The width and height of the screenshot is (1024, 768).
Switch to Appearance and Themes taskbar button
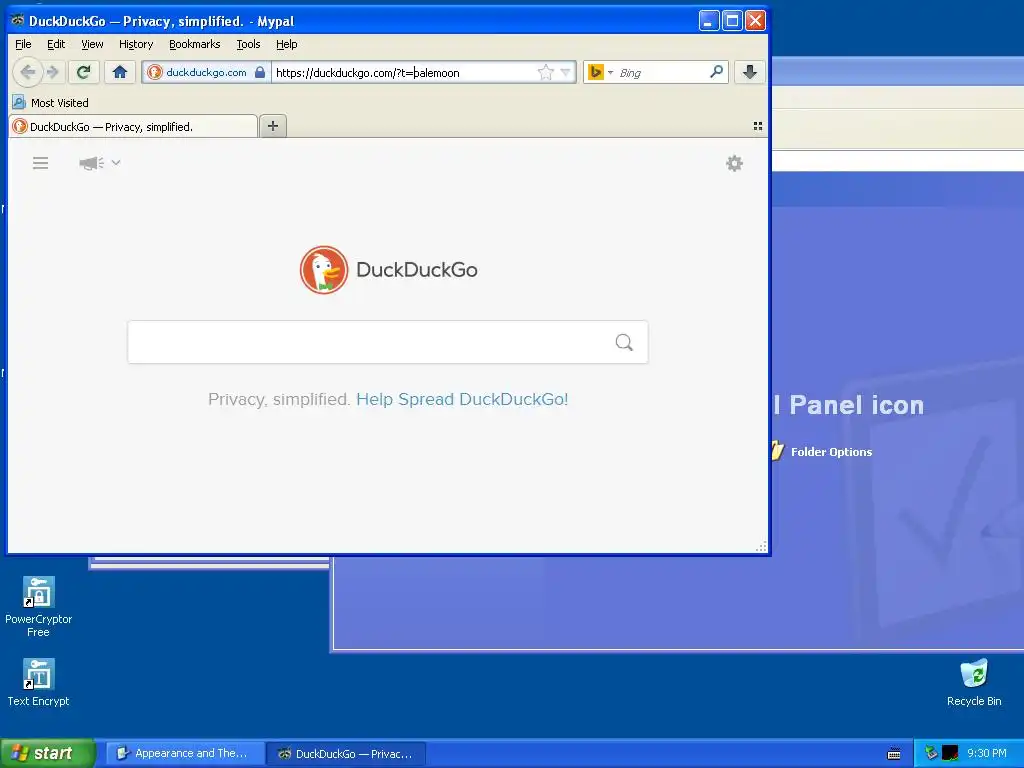click(x=185, y=753)
